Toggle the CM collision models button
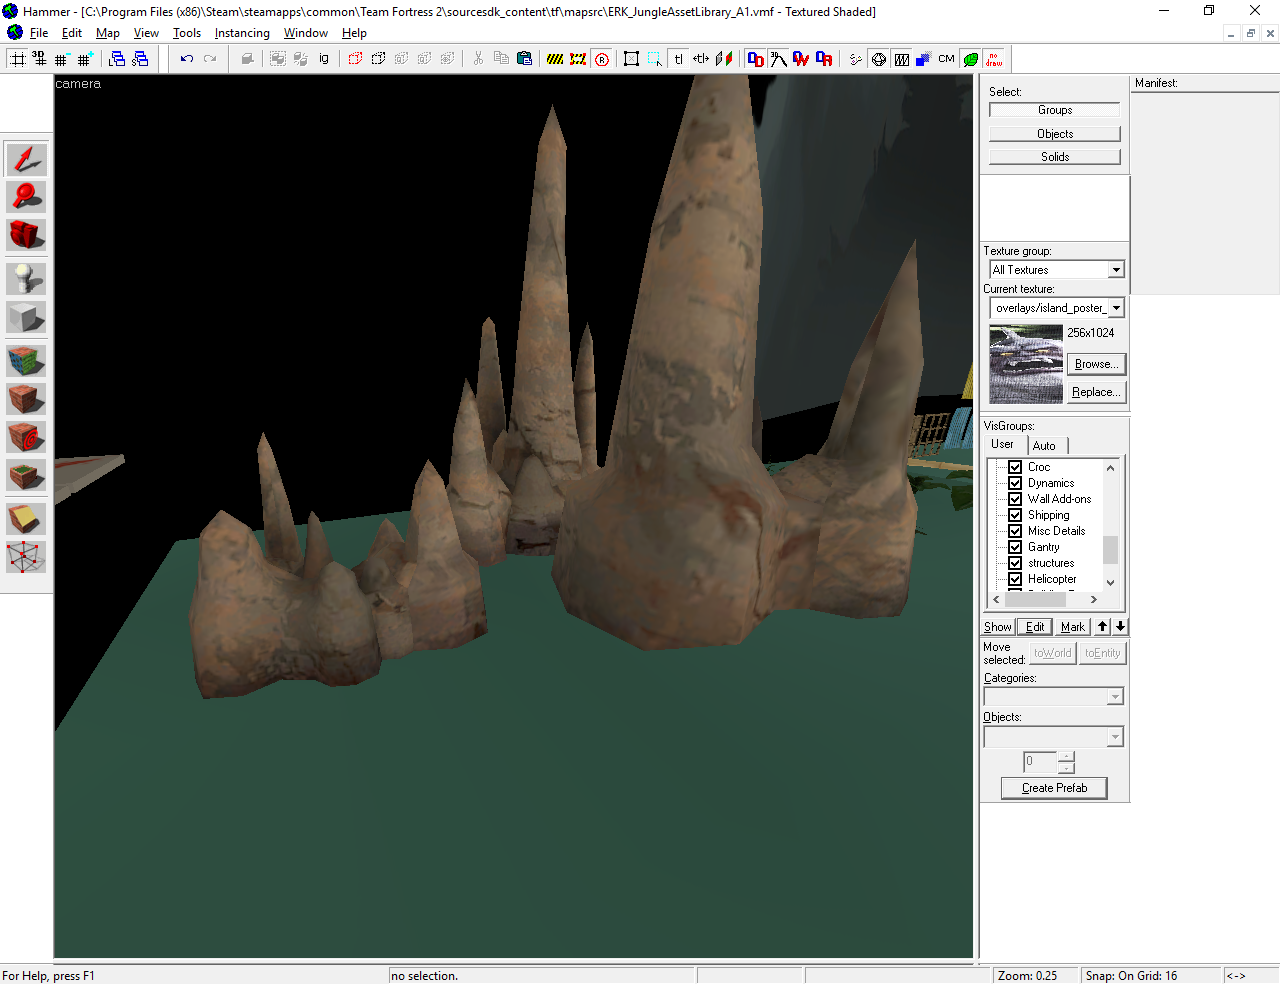 946,59
